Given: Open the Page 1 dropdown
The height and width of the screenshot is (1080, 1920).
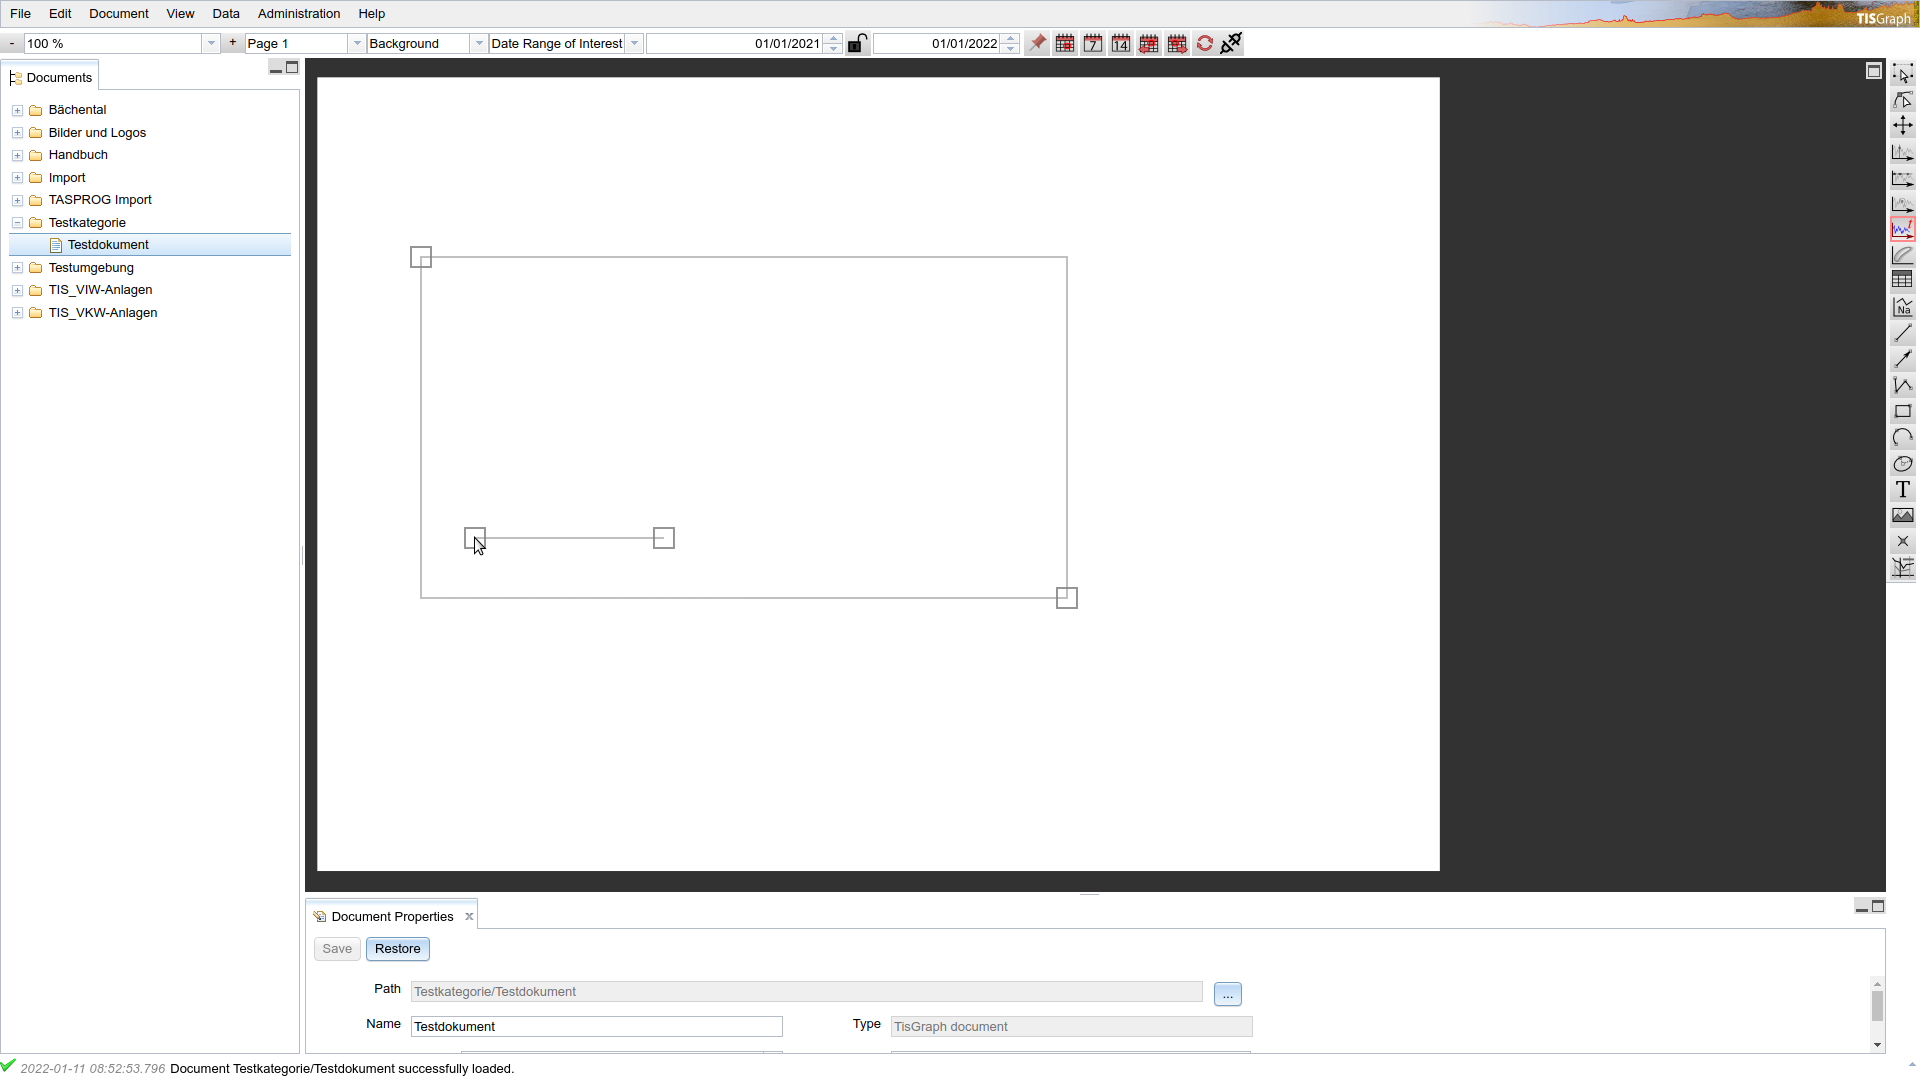Looking at the screenshot, I should (357, 44).
